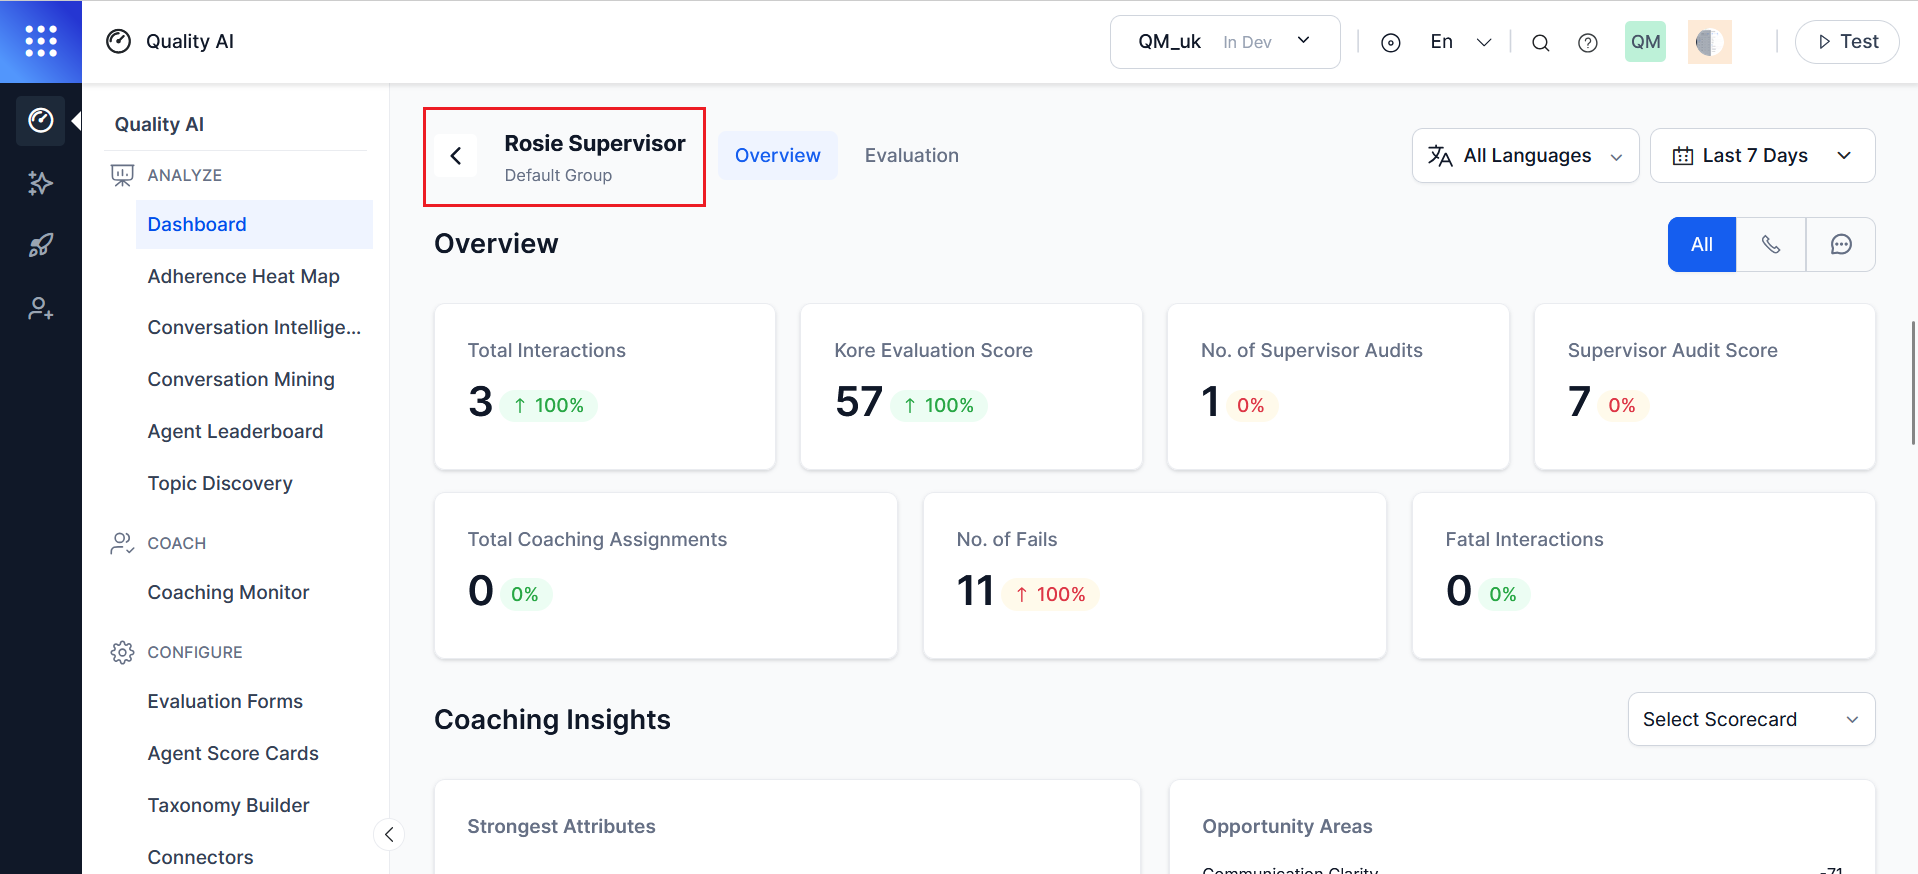
Task: Click the Test button
Action: click(x=1847, y=42)
